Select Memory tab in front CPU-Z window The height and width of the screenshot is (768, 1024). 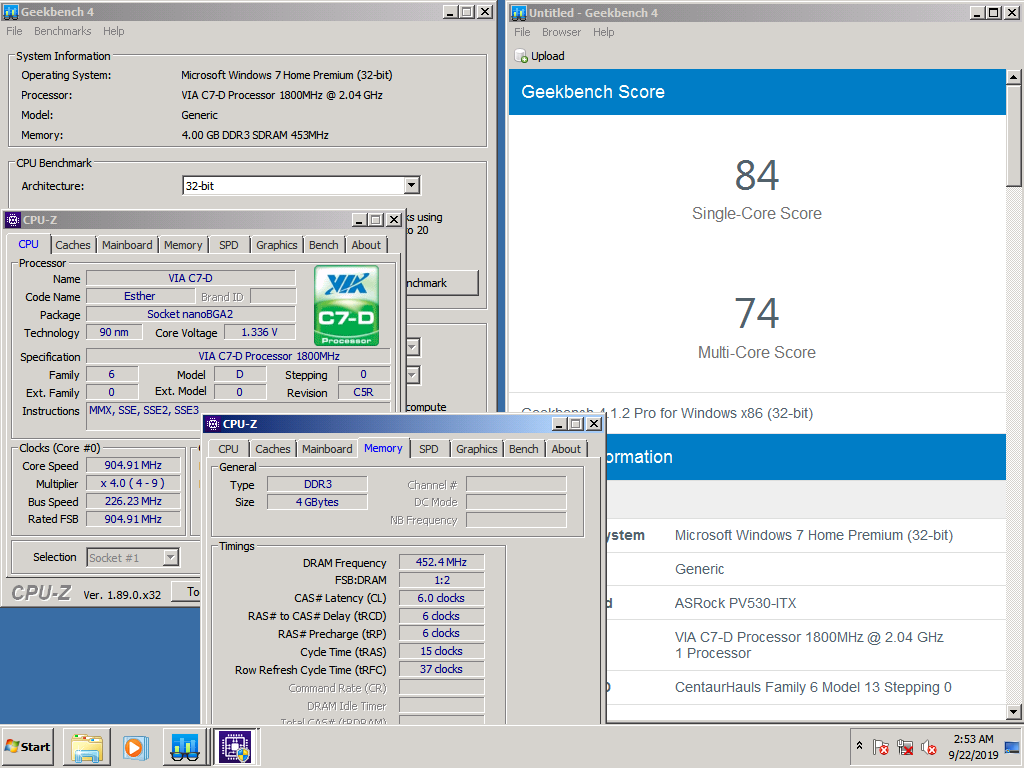pos(383,448)
